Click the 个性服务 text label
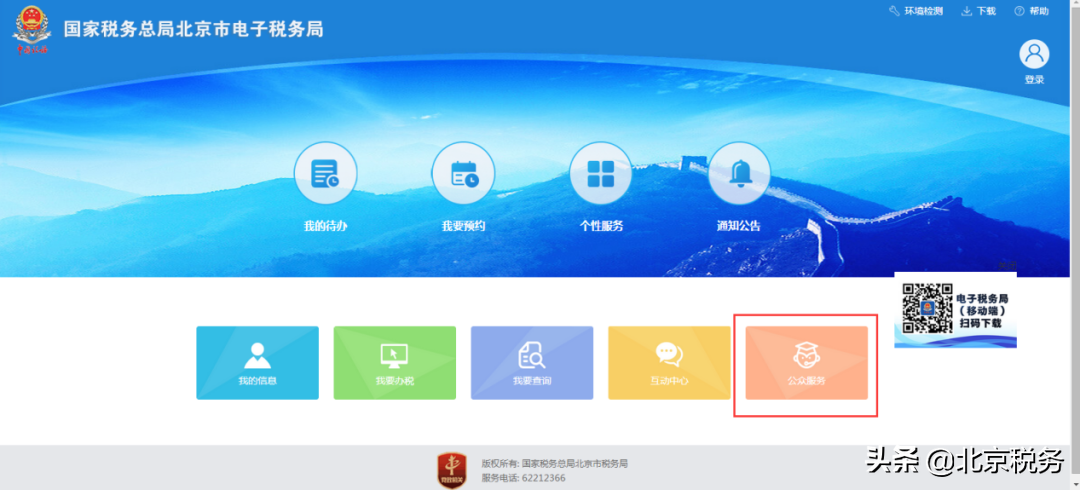This screenshot has width=1080, height=490. click(601, 226)
